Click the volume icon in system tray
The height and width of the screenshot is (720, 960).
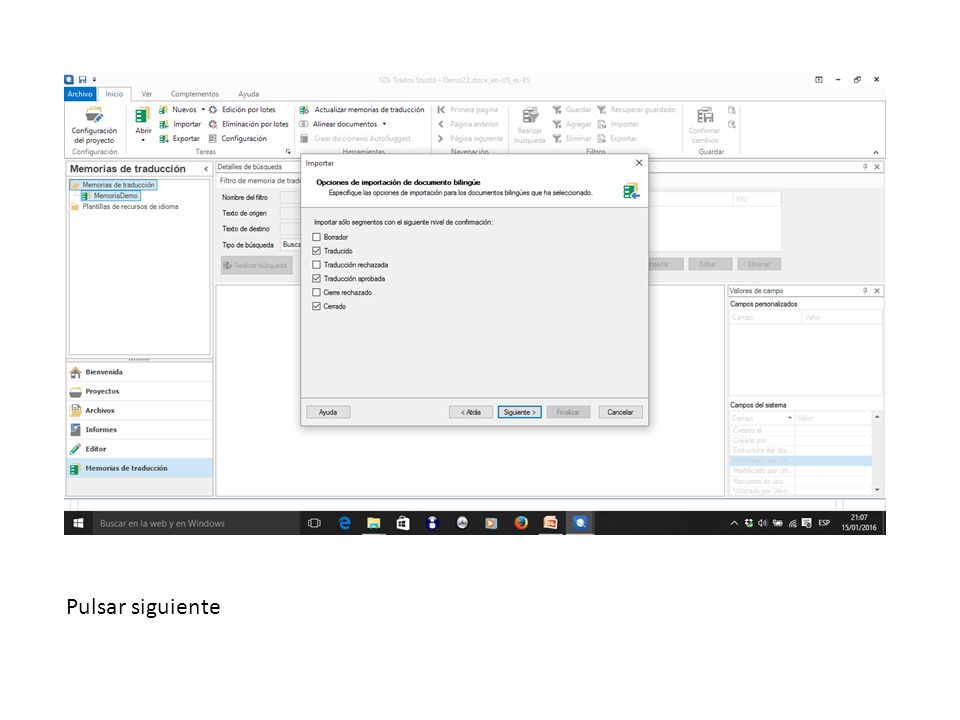pyautogui.click(x=763, y=523)
